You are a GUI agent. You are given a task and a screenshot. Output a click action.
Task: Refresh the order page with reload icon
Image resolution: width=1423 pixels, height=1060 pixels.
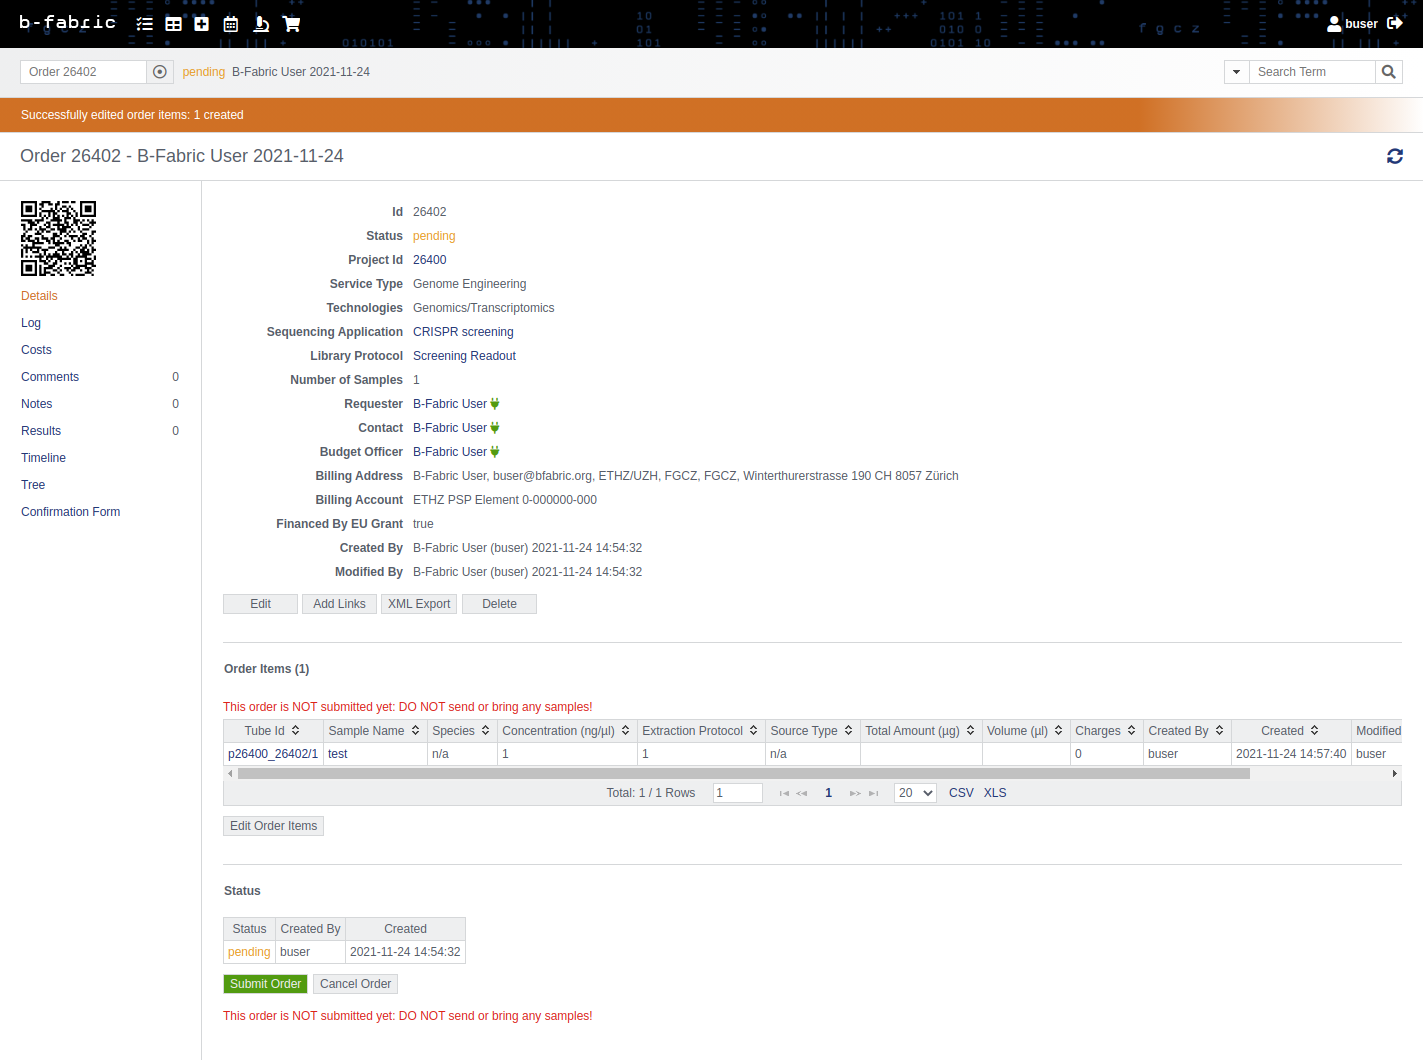pos(1394,156)
